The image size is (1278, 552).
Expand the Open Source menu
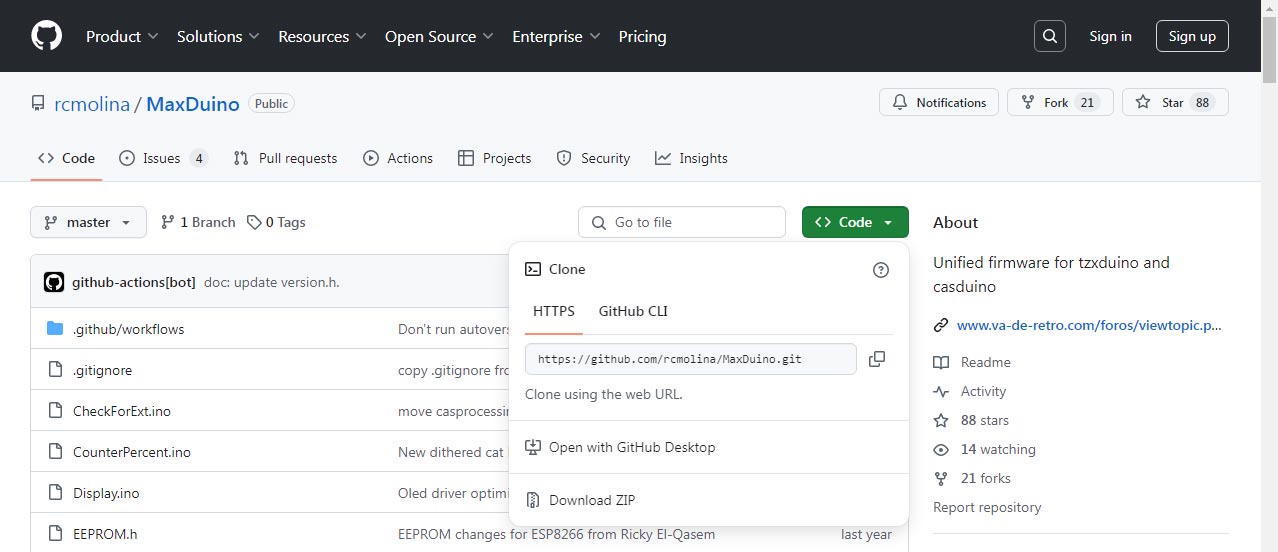coord(439,36)
